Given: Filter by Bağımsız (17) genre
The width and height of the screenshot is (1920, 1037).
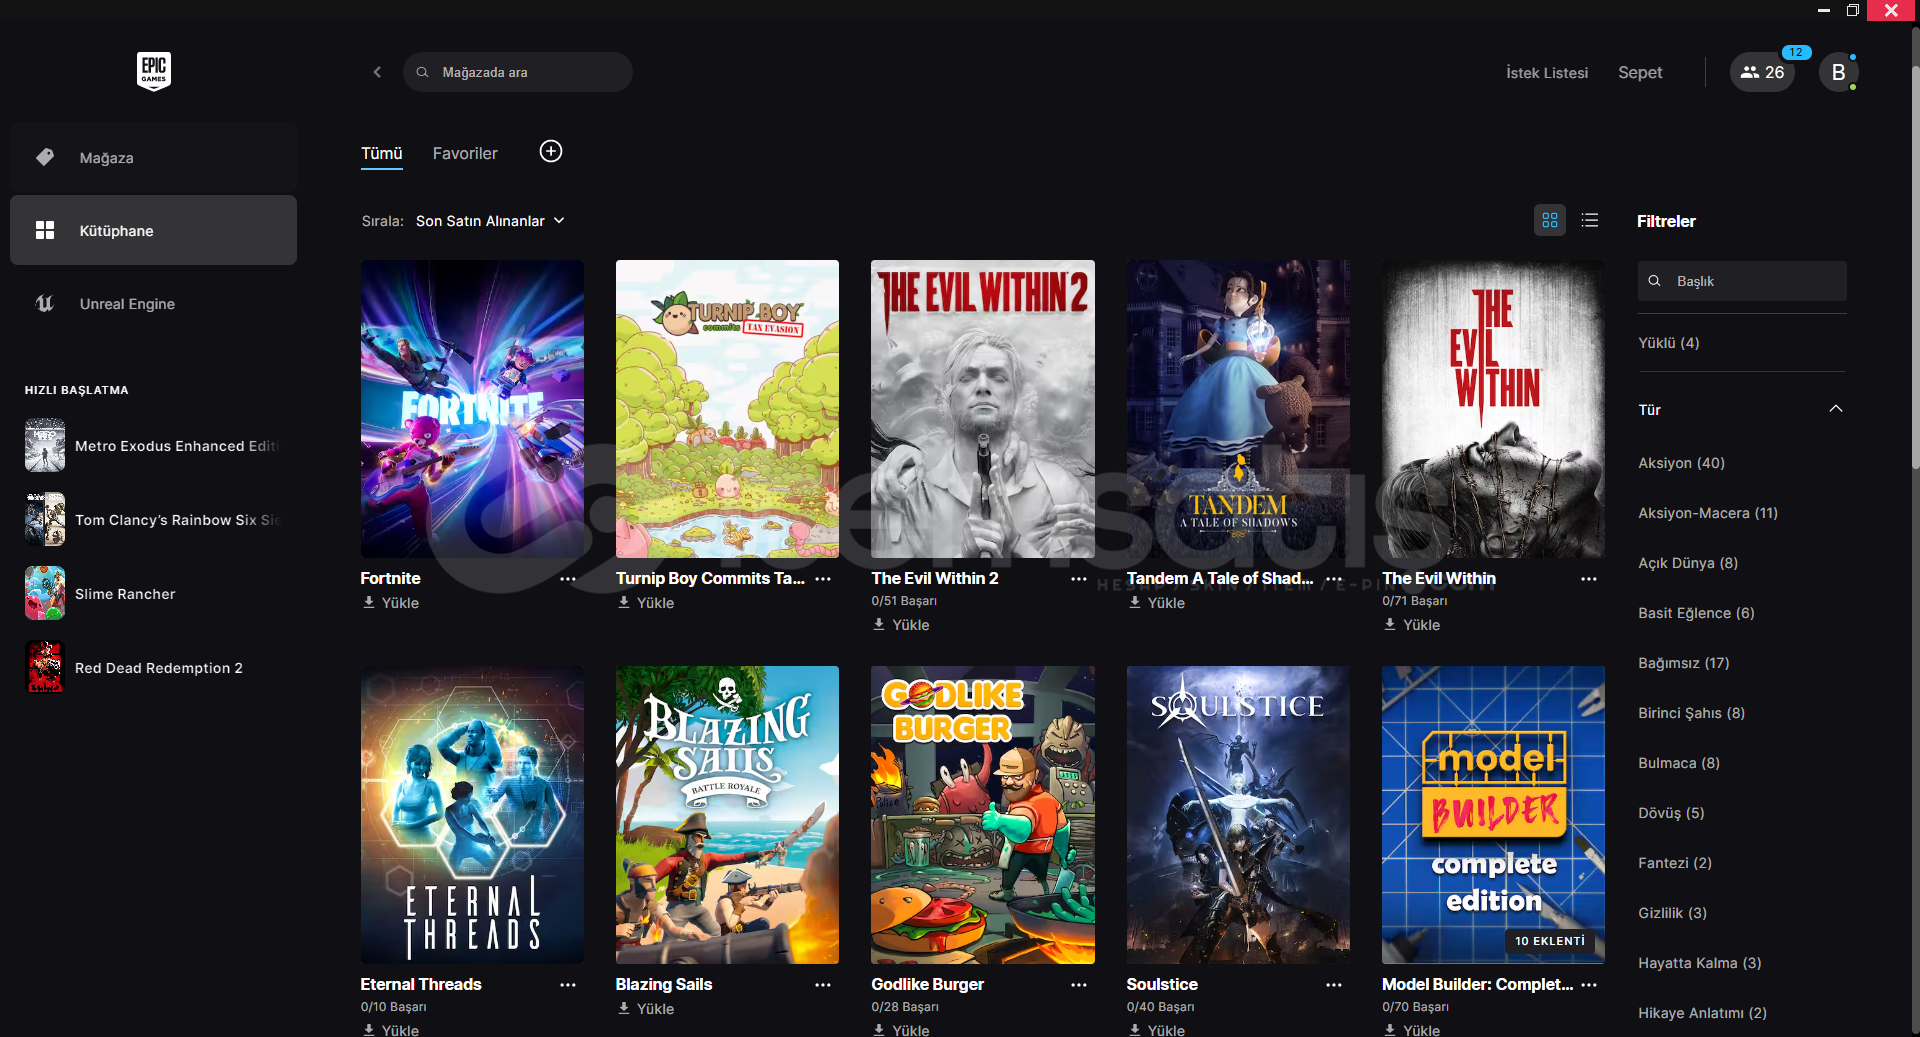Looking at the screenshot, I should click(x=1684, y=663).
